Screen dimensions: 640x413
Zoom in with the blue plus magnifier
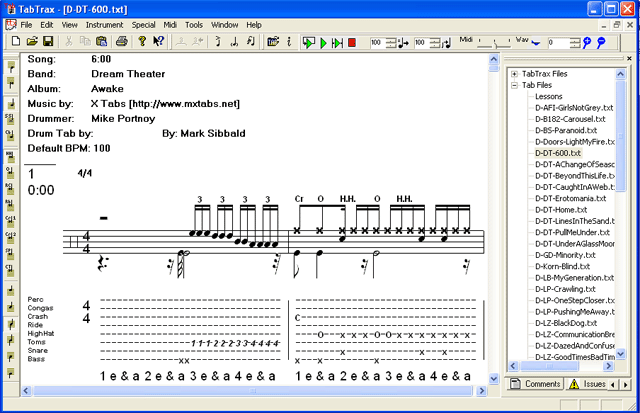coord(587,42)
